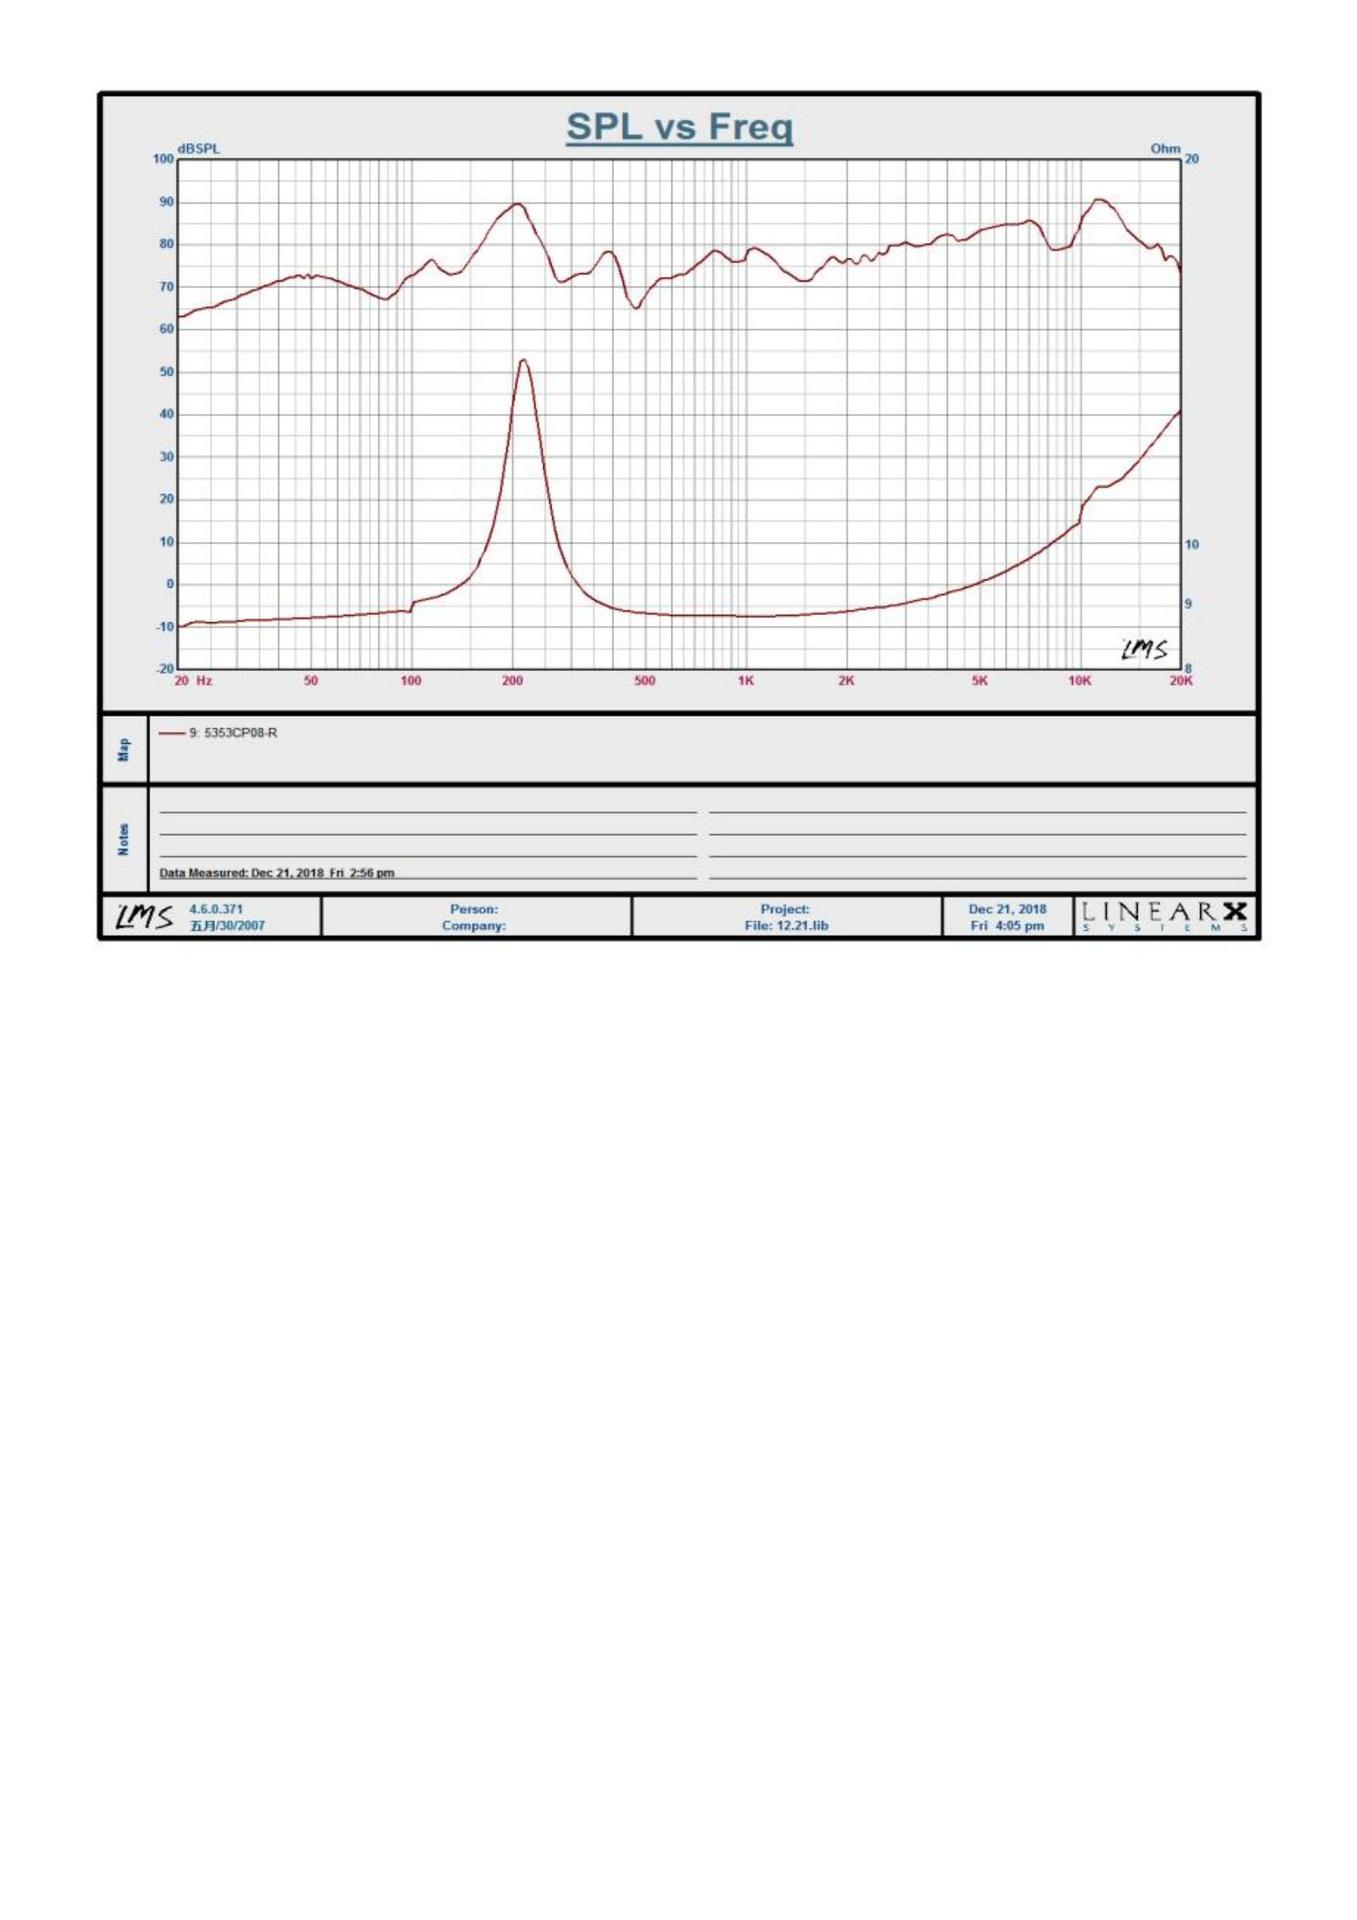Click the dBSPL axis unit label
This screenshot has height=1920, width=1357.
(199, 149)
